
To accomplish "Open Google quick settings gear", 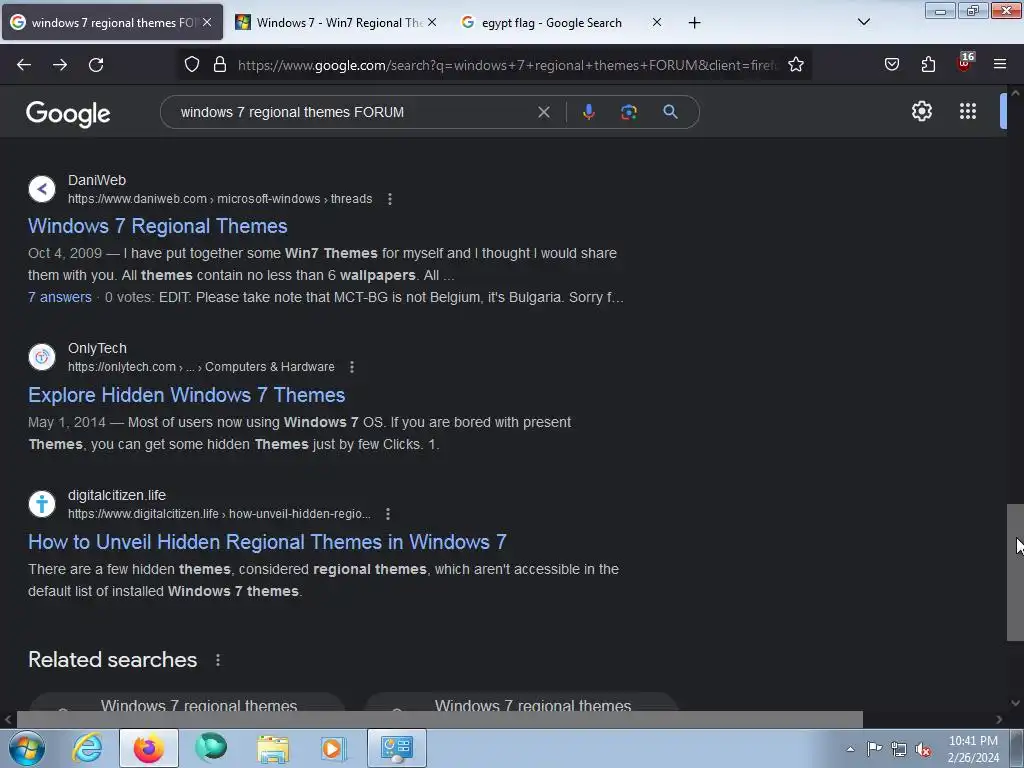I will point(921,111).
